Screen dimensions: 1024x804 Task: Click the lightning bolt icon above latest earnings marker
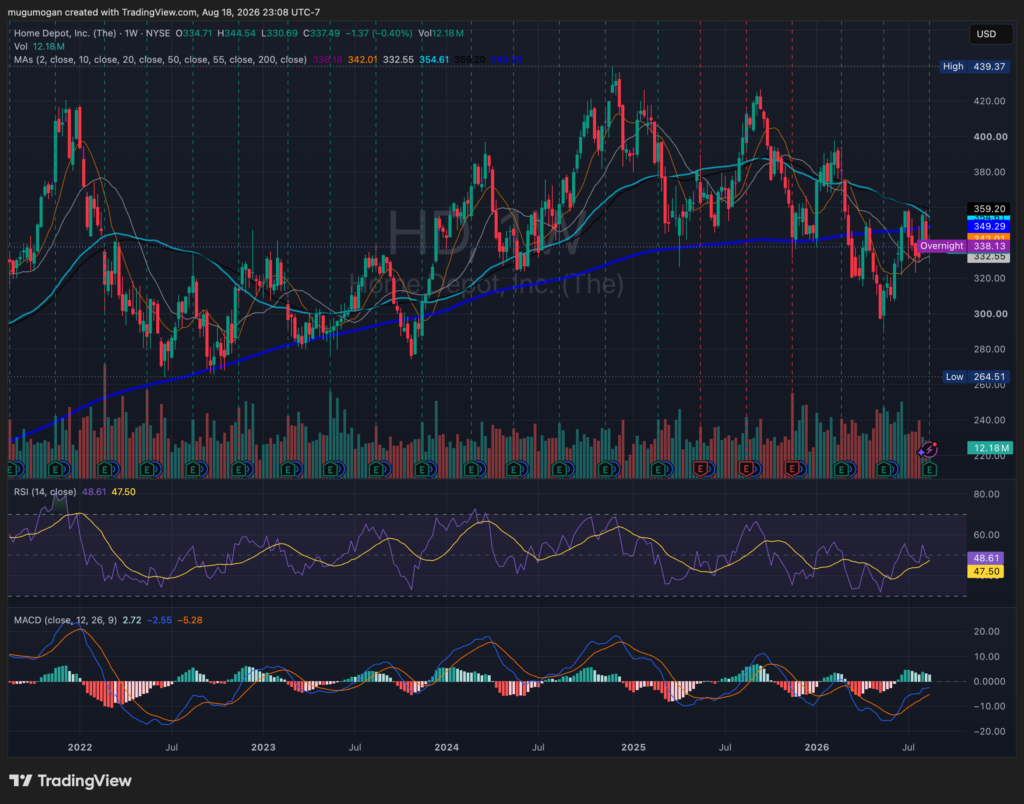pyautogui.click(x=928, y=450)
